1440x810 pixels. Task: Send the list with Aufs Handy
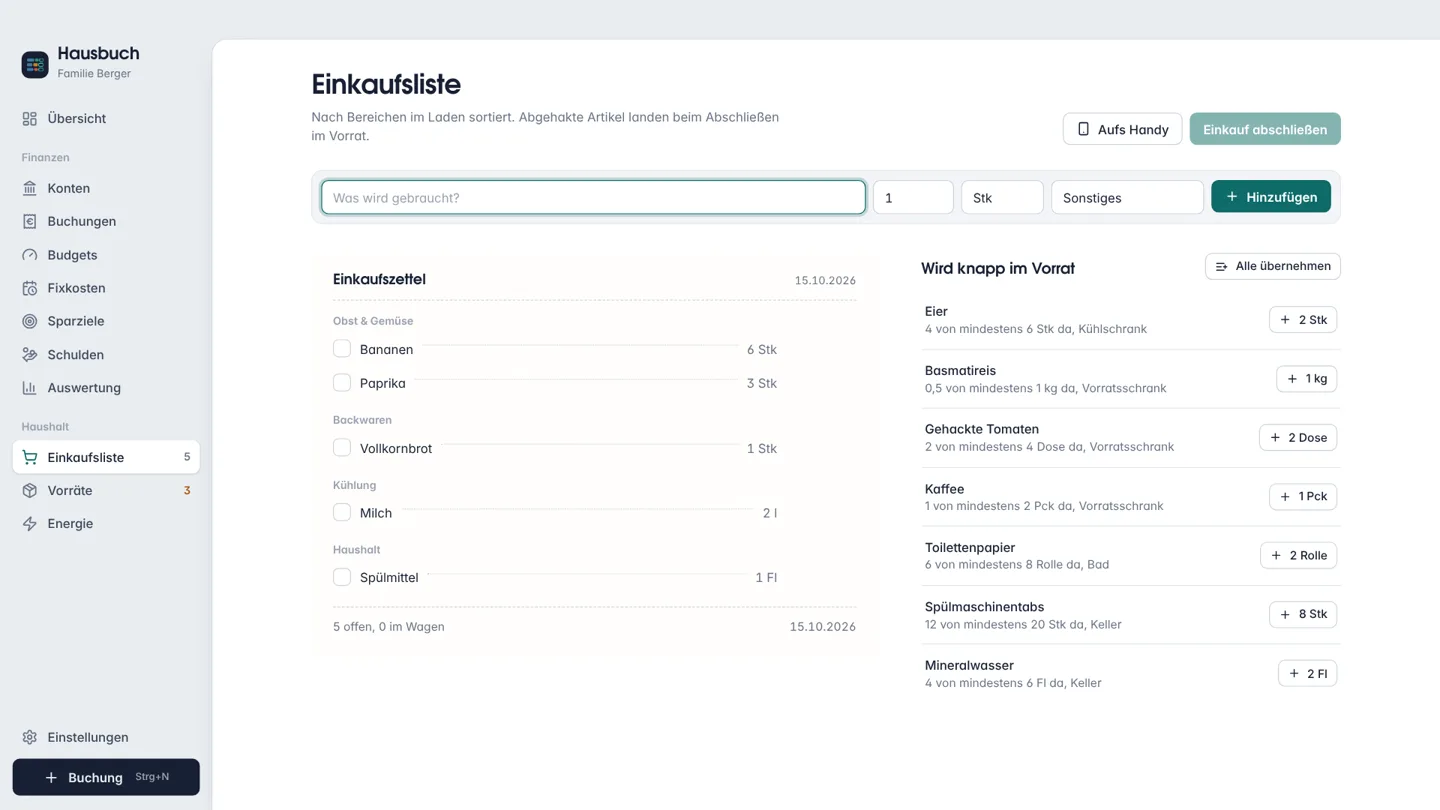(1122, 129)
